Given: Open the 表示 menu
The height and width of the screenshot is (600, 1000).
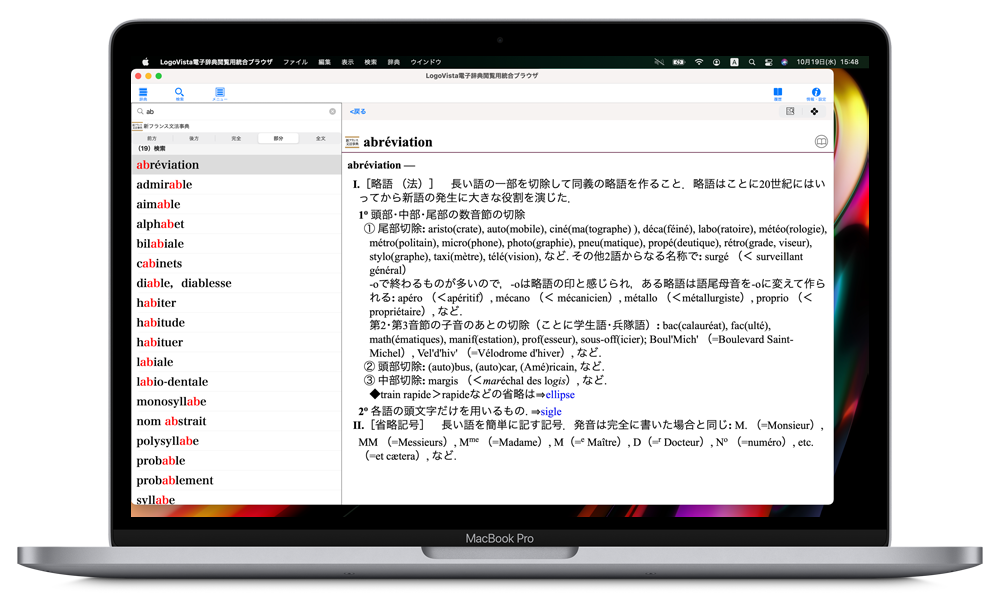Looking at the screenshot, I should coord(348,62).
